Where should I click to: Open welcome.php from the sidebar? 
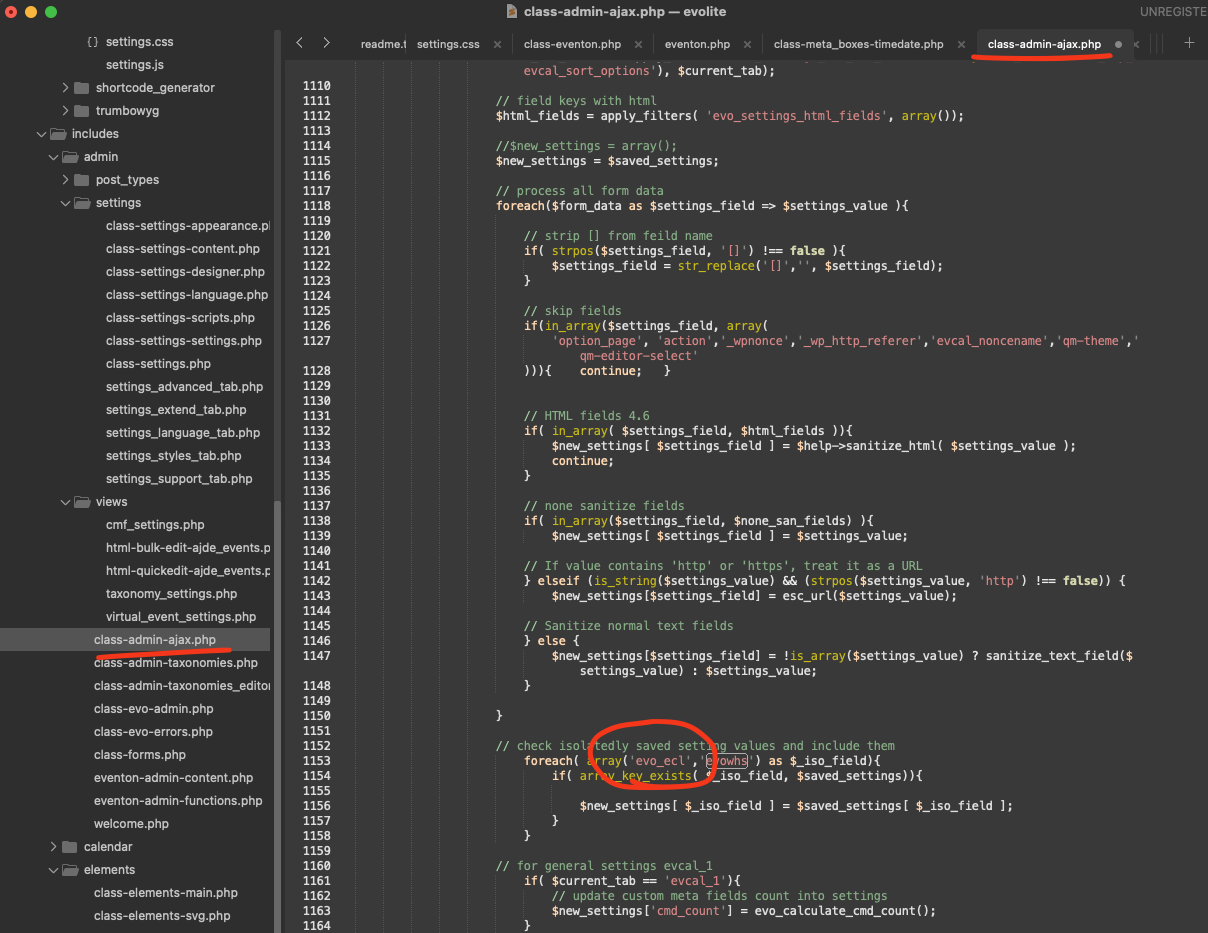131,824
